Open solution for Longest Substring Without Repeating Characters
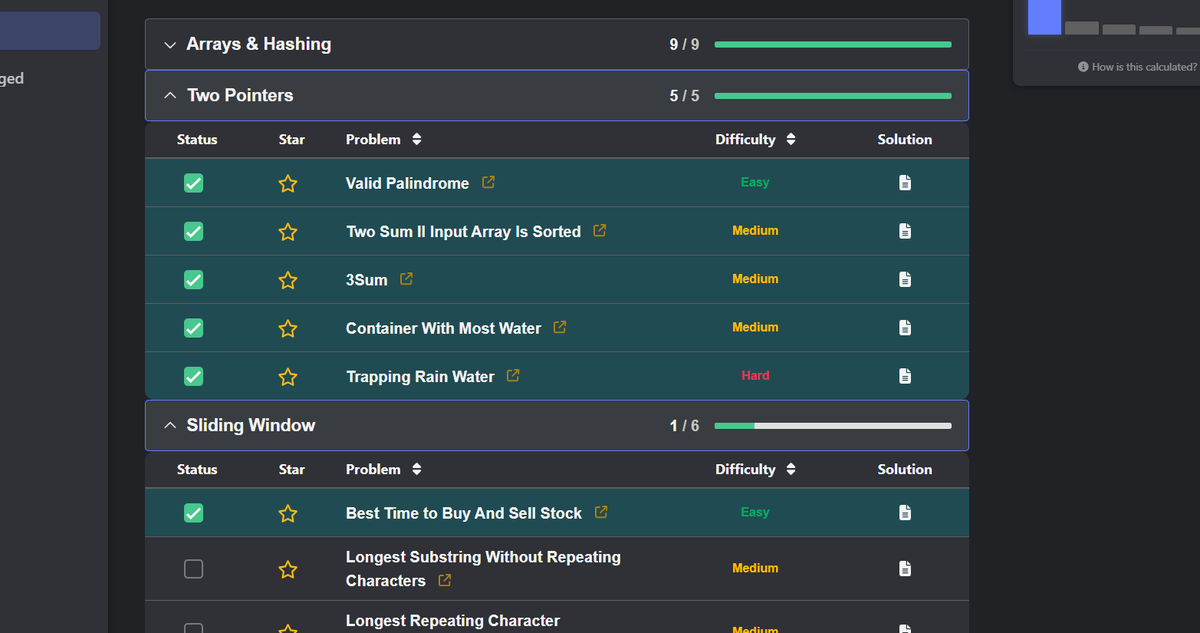The height and width of the screenshot is (633, 1200). coord(905,568)
